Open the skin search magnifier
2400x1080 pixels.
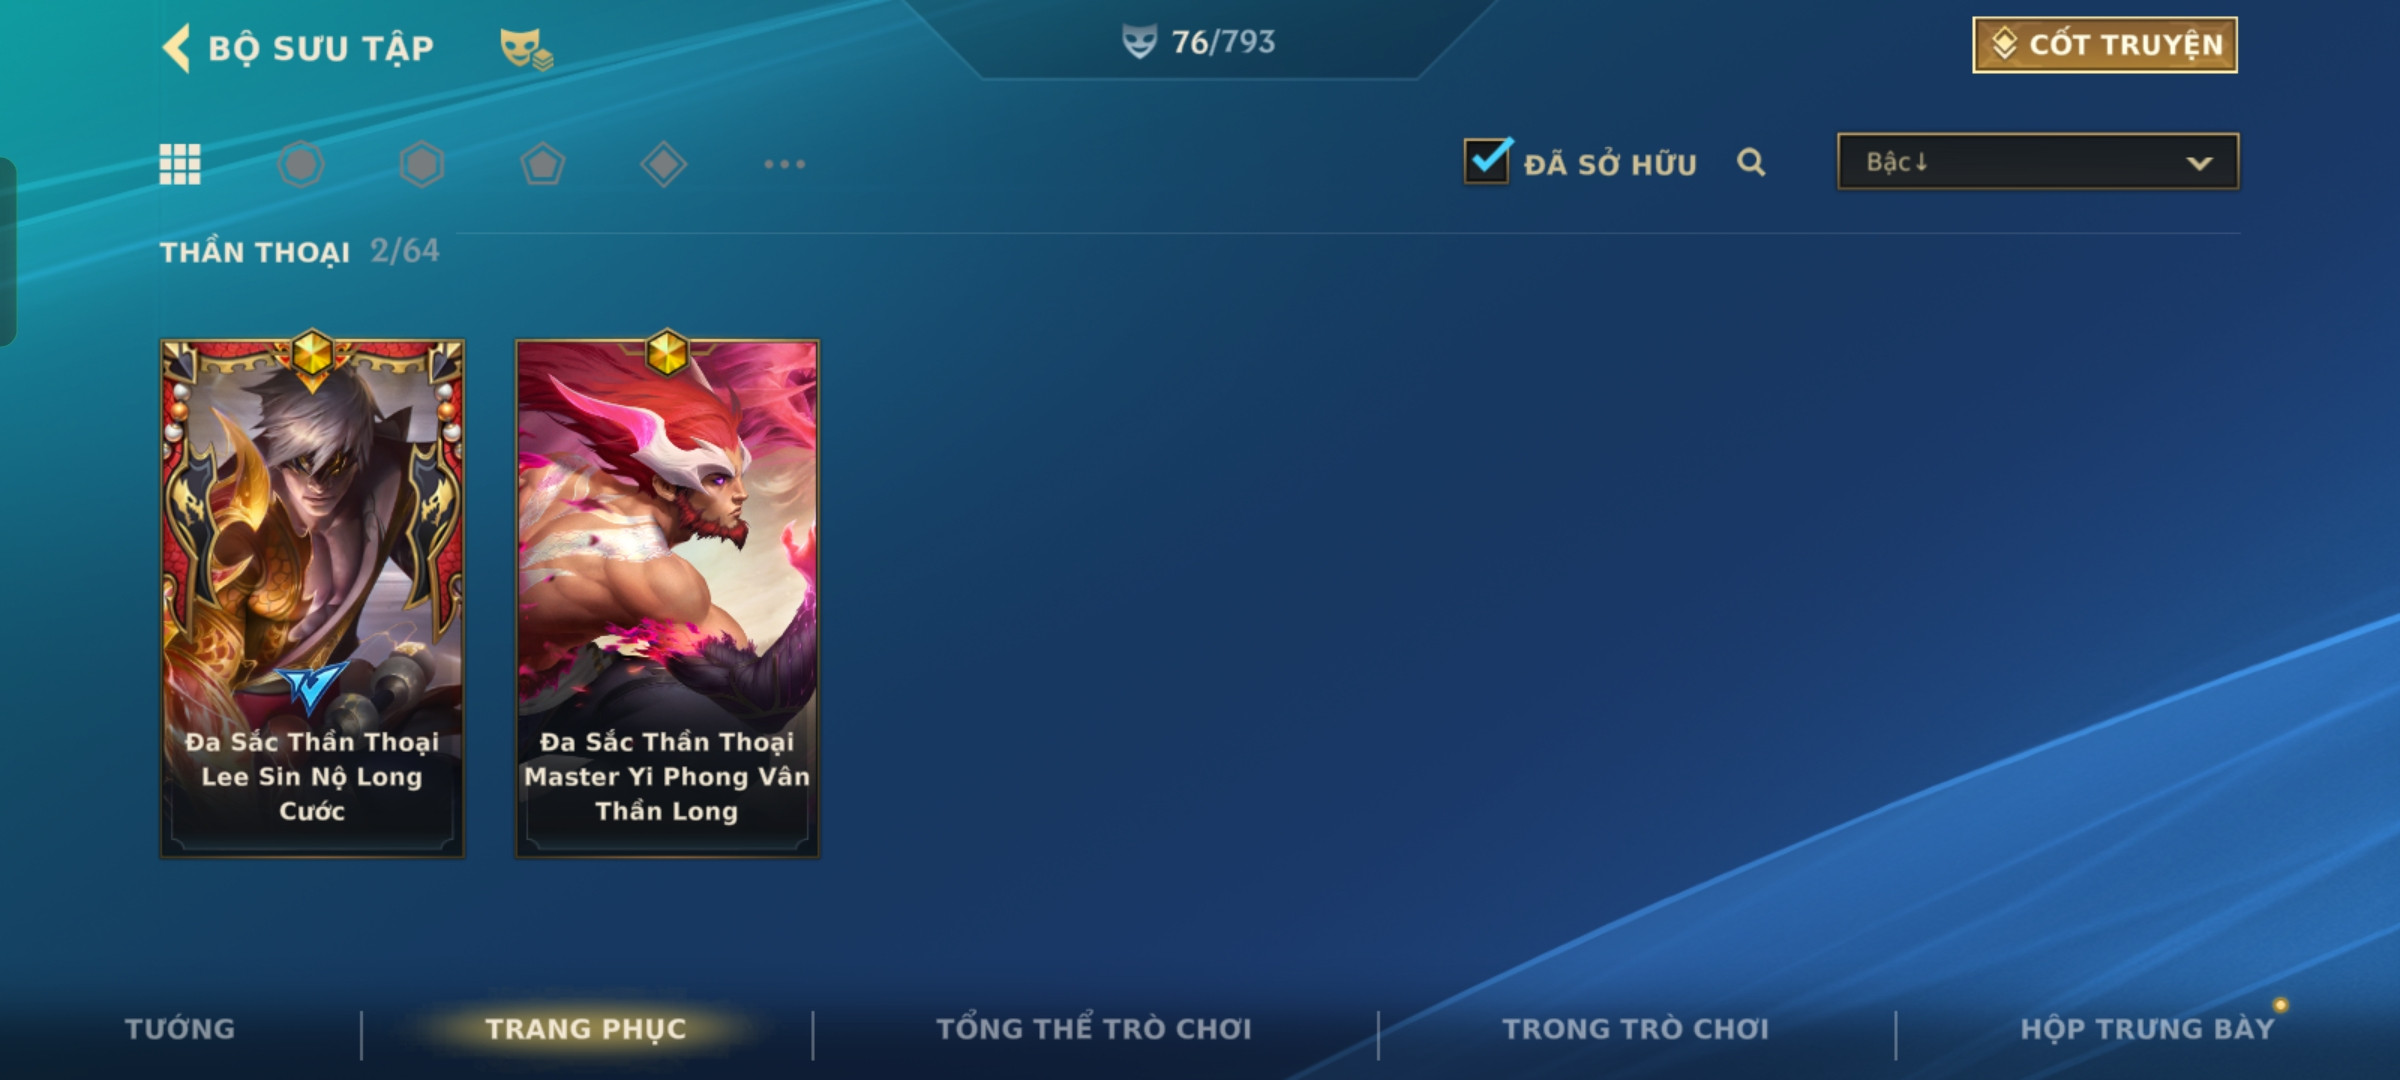(1751, 162)
